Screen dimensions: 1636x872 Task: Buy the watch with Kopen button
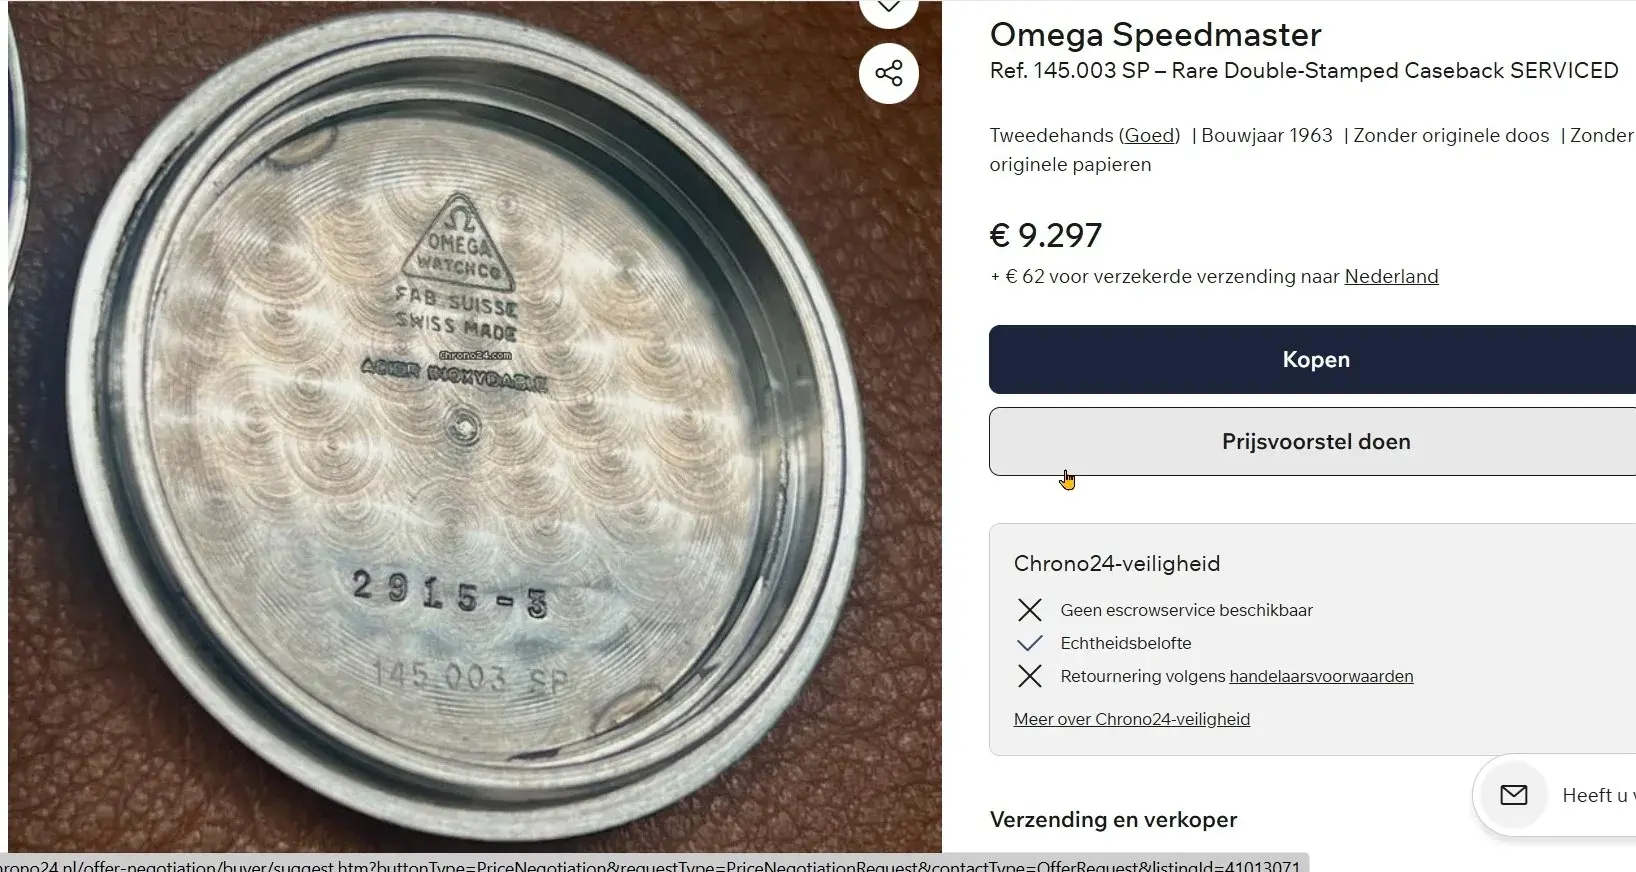click(x=1312, y=359)
